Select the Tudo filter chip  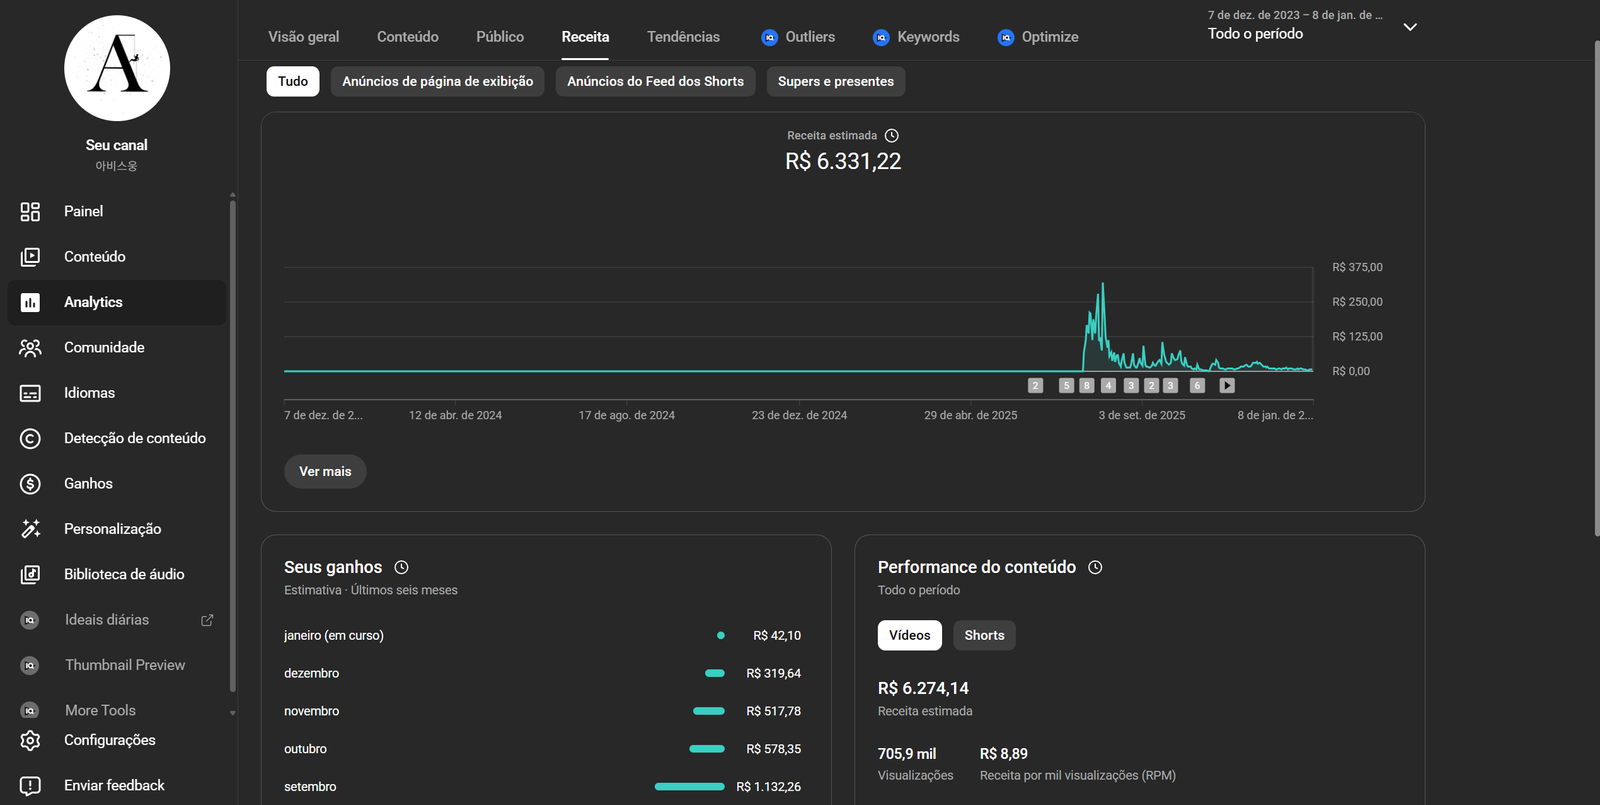292,81
